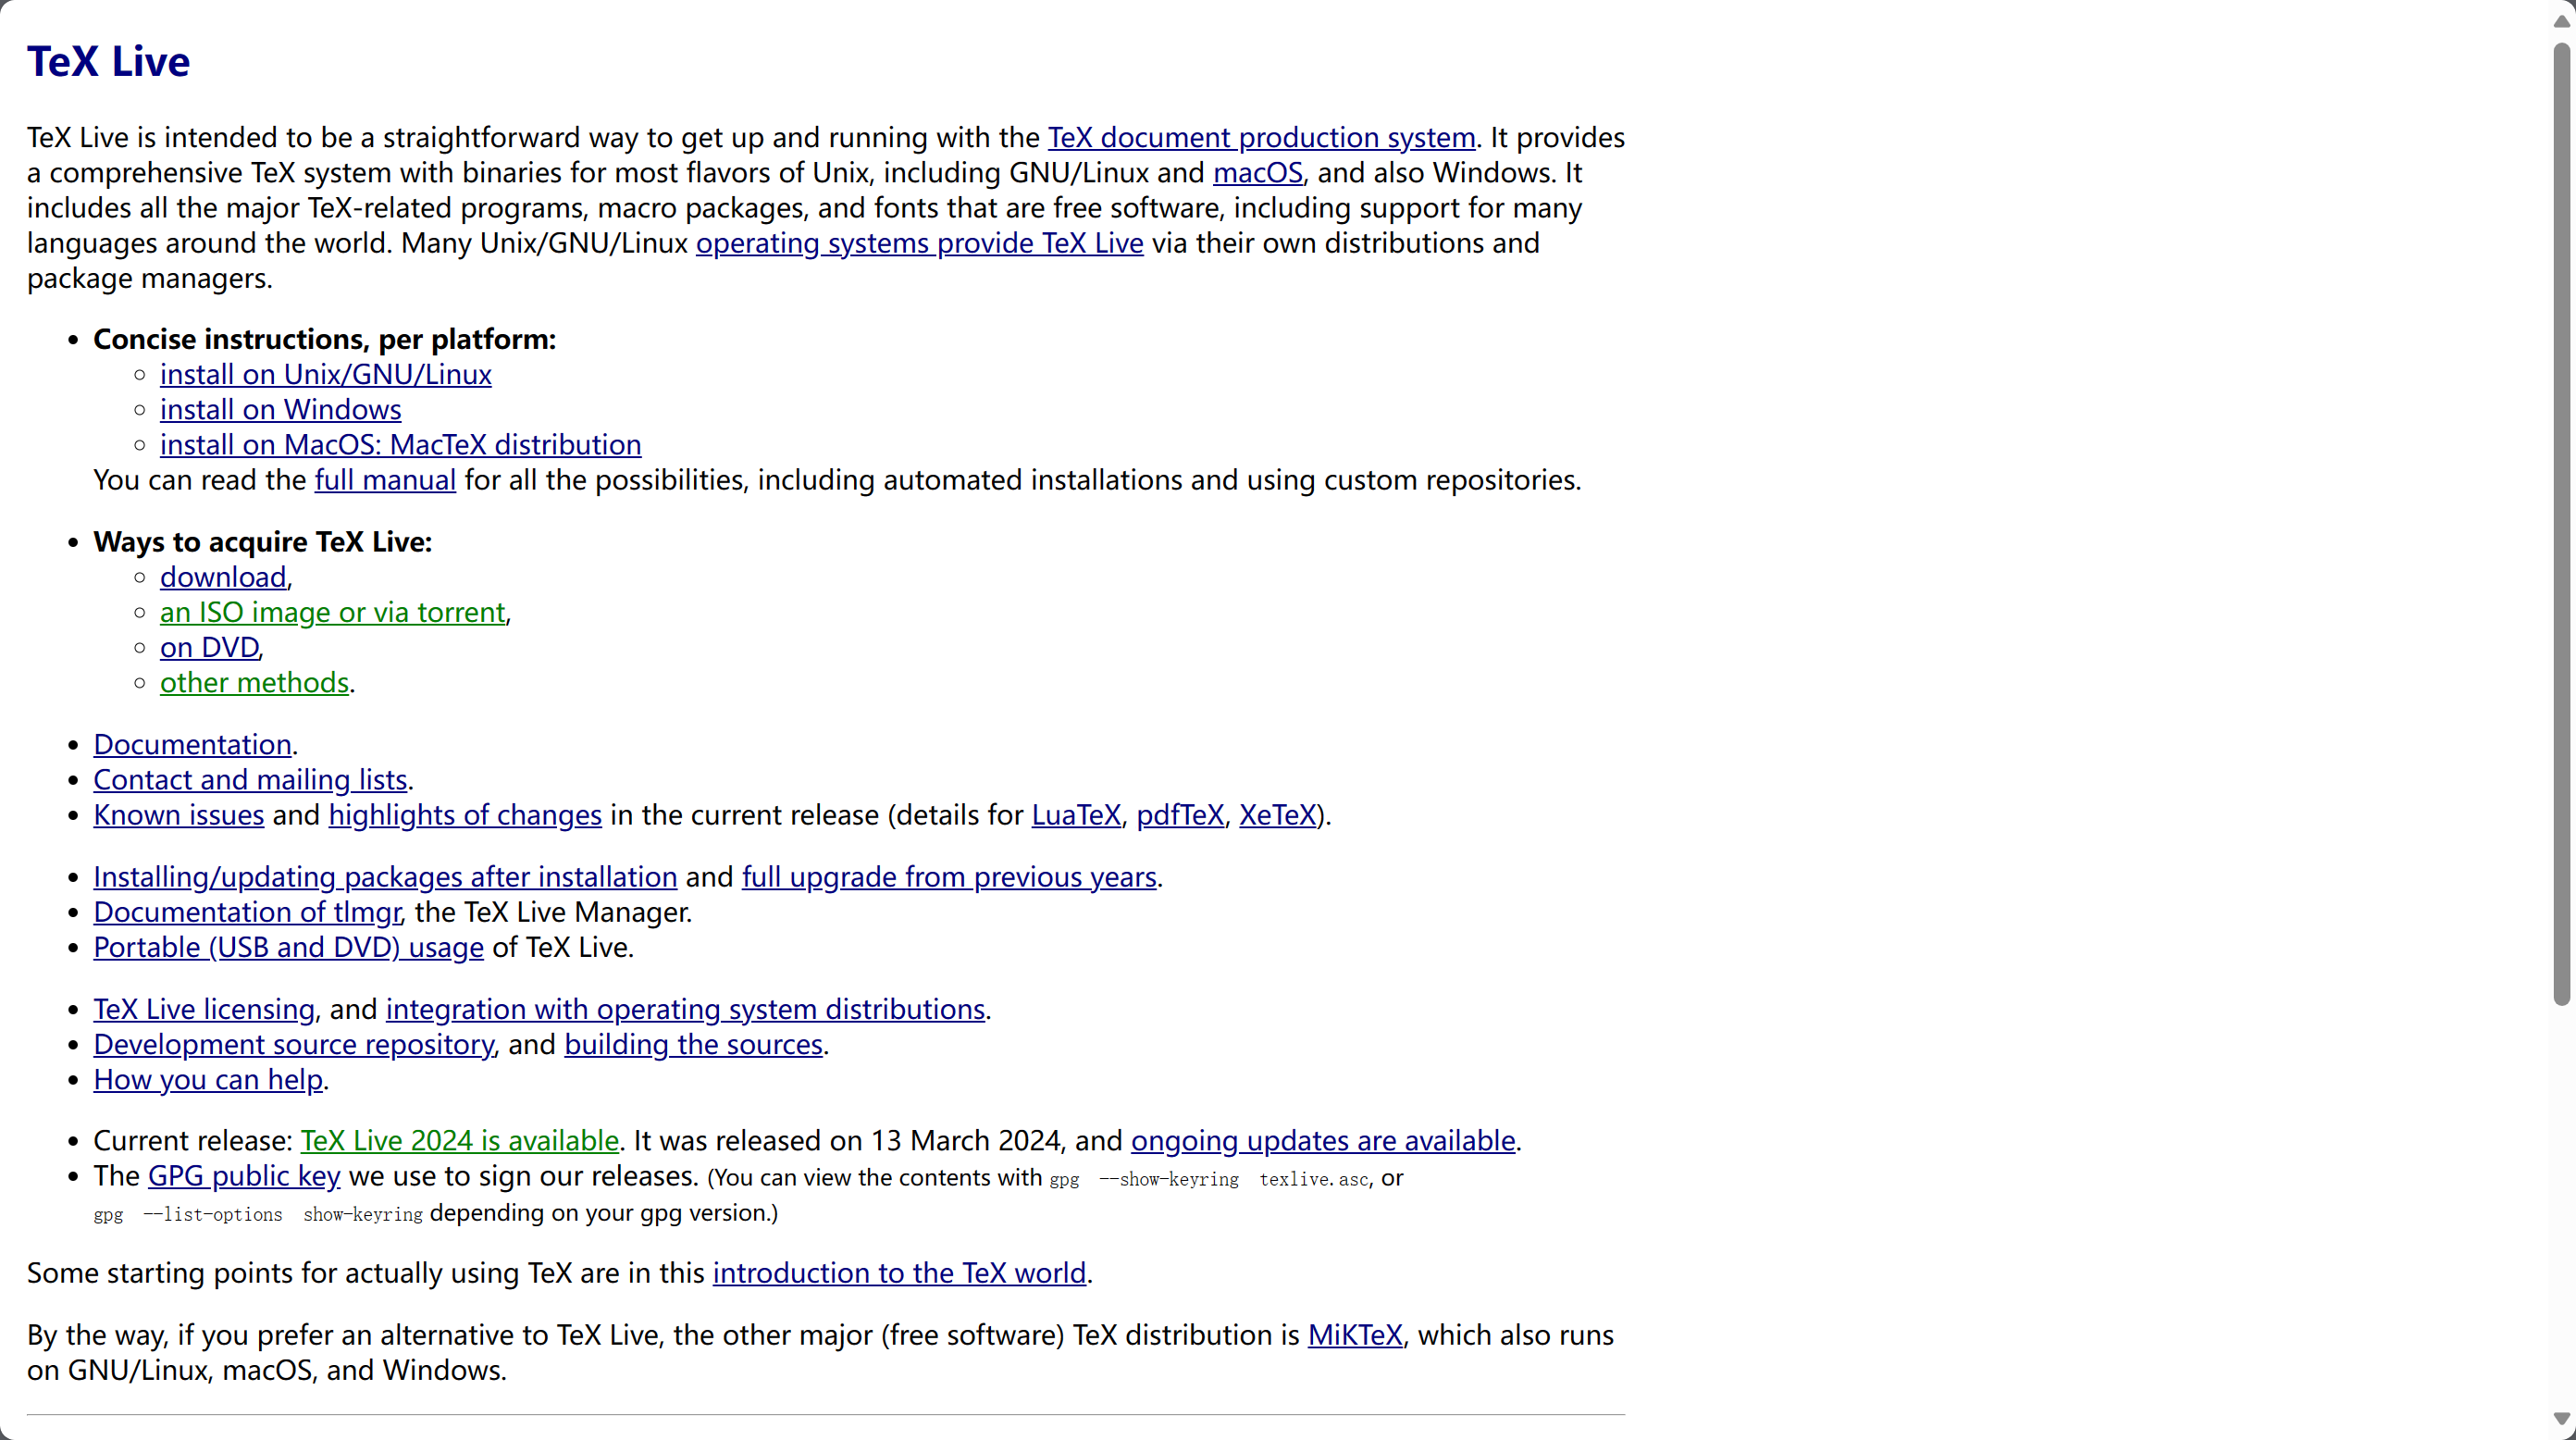Open TeX Live 2024 is available link
2576x1440 pixels.
pos(459,1141)
